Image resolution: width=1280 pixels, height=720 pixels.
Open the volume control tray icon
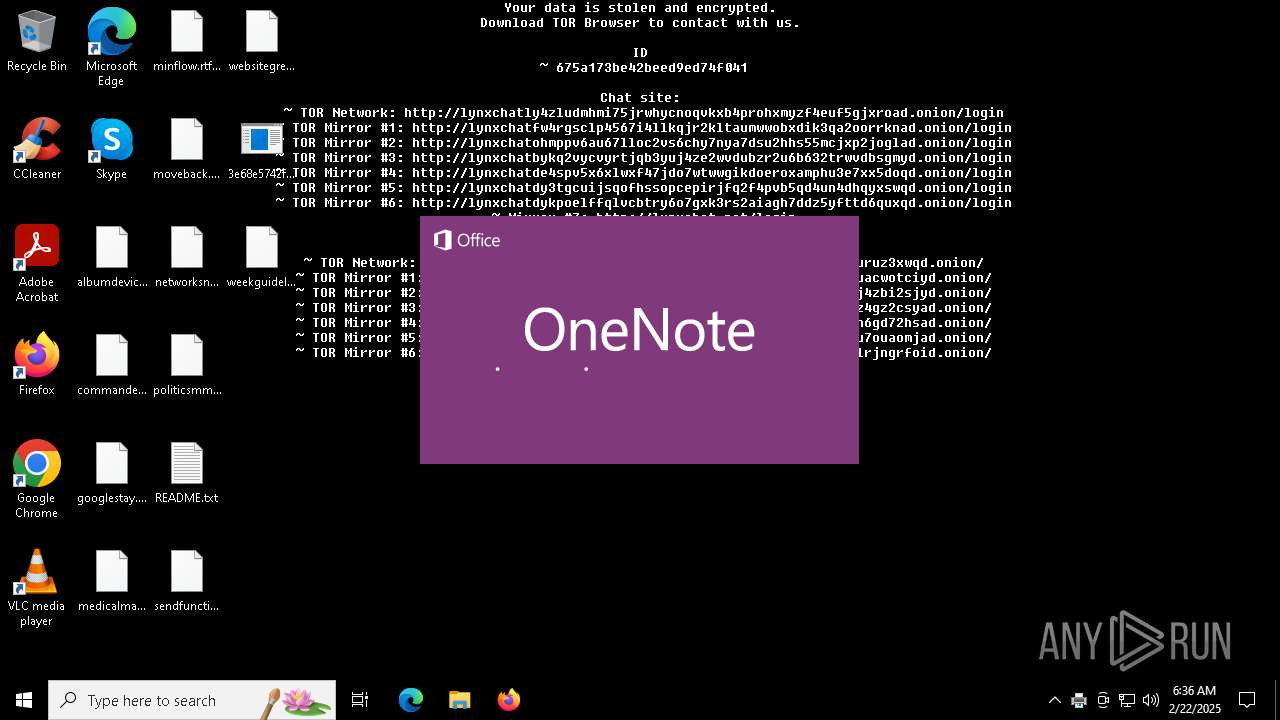1151,700
